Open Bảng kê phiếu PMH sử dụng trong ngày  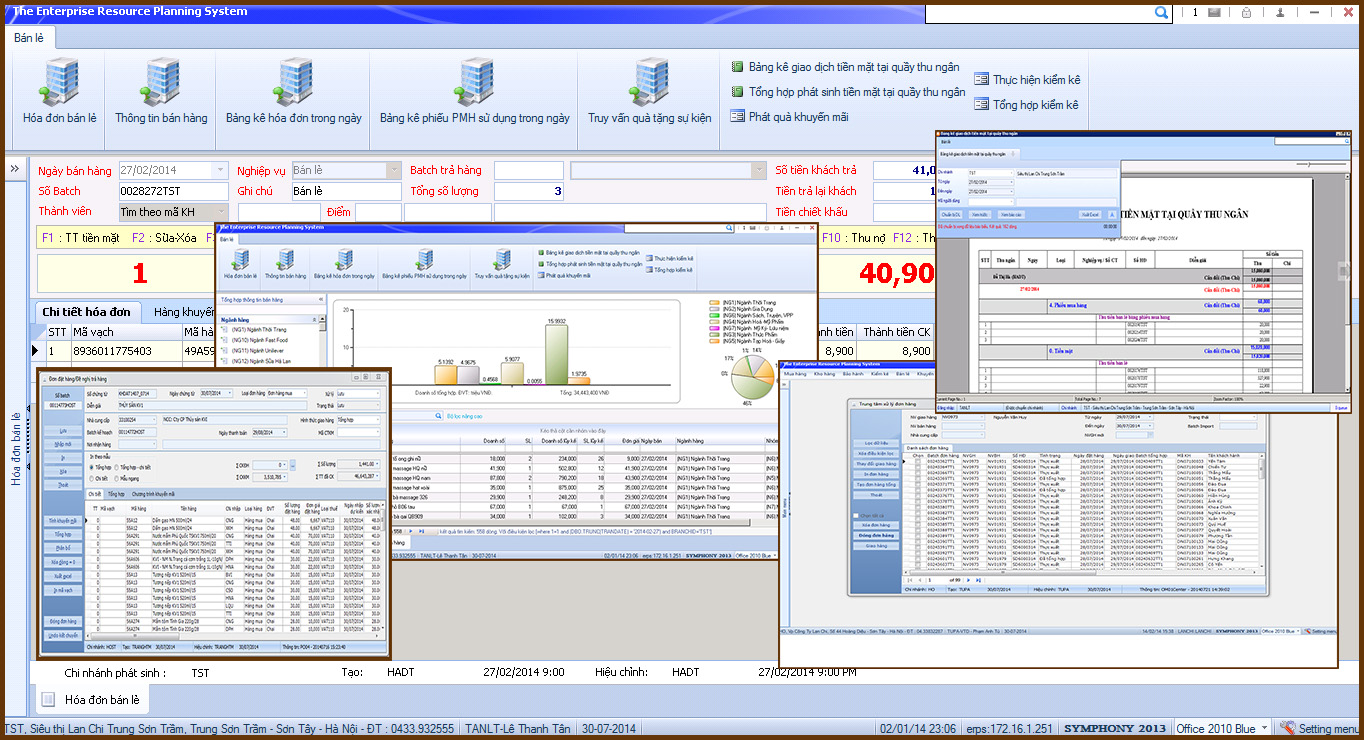475,91
